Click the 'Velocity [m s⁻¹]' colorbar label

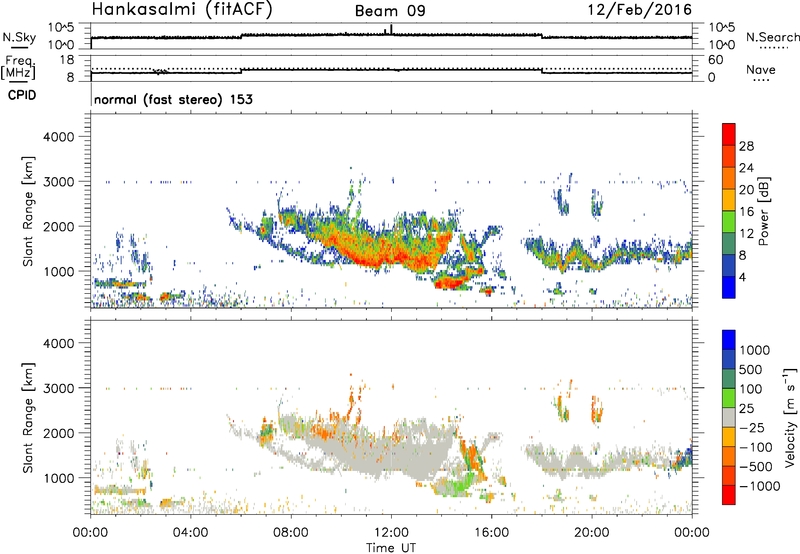[789, 417]
